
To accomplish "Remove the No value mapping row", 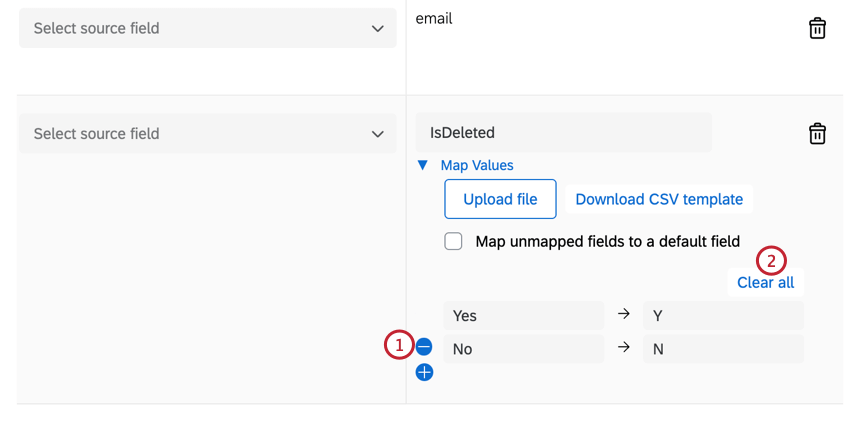I will click(x=424, y=347).
